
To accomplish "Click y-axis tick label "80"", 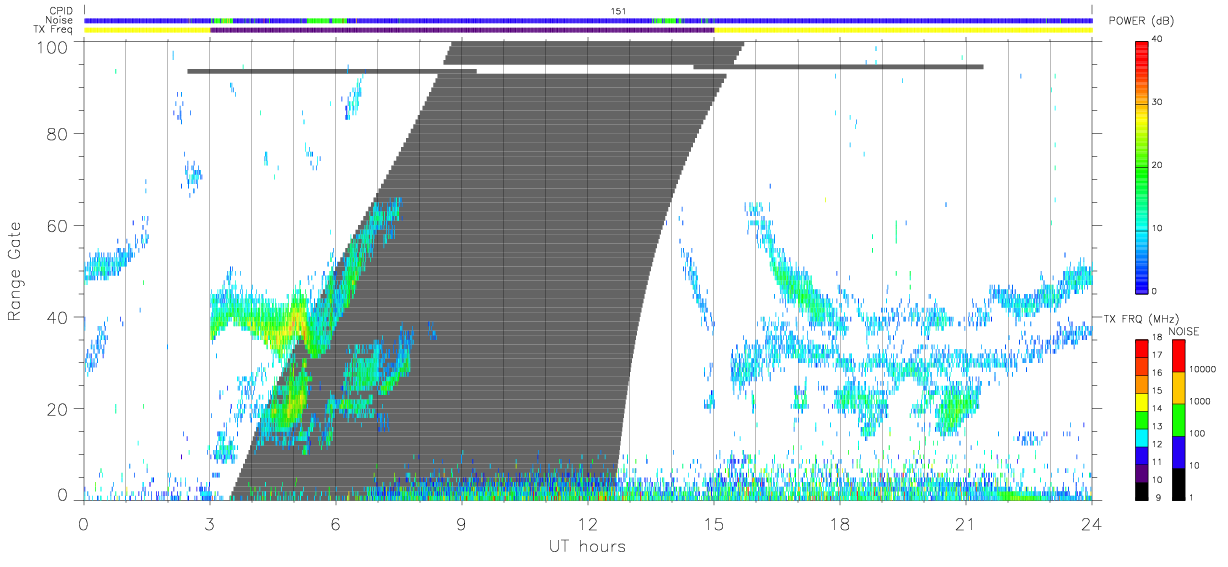I will pos(58,134).
